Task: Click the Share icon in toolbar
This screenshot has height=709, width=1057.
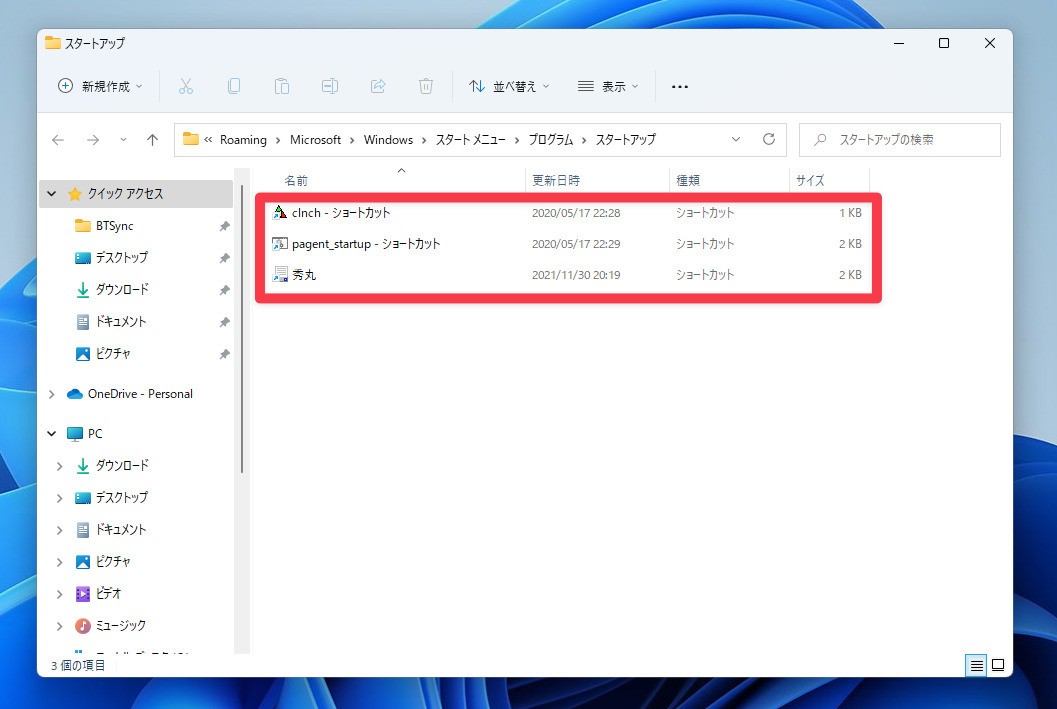Action: (378, 86)
